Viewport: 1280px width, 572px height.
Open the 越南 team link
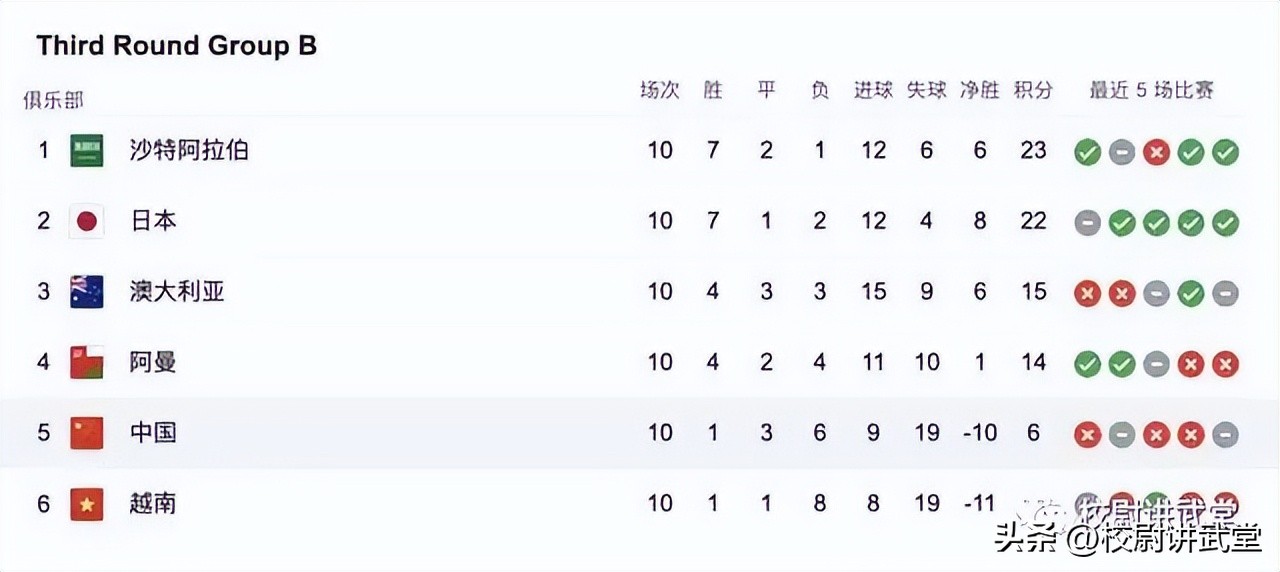click(153, 503)
